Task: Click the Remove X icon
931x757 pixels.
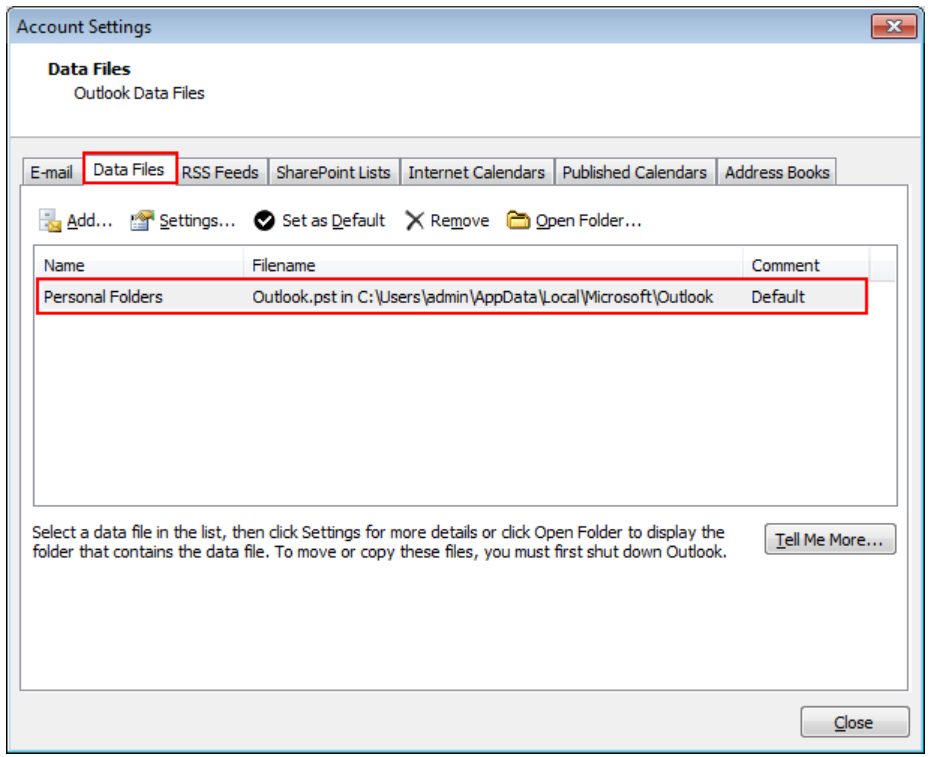Action: pyautogui.click(x=414, y=220)
